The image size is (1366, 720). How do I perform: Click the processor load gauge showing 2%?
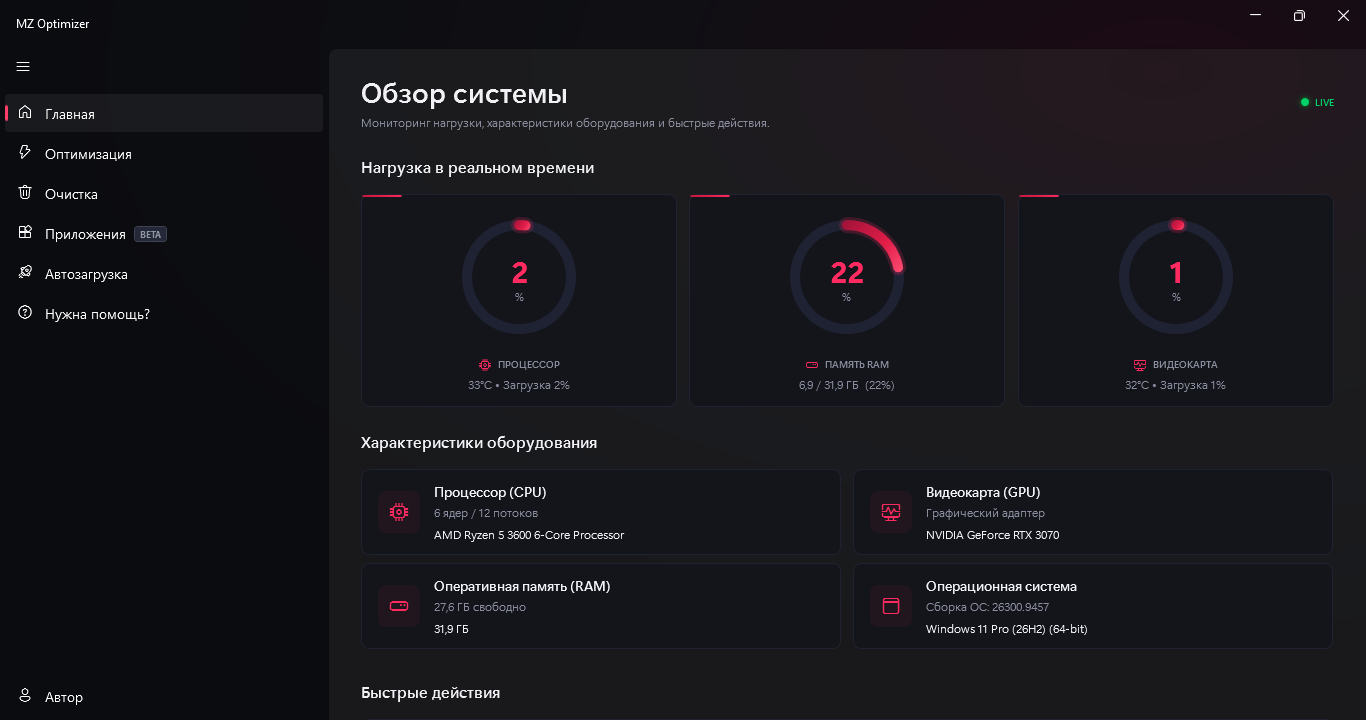click(519, 277)
